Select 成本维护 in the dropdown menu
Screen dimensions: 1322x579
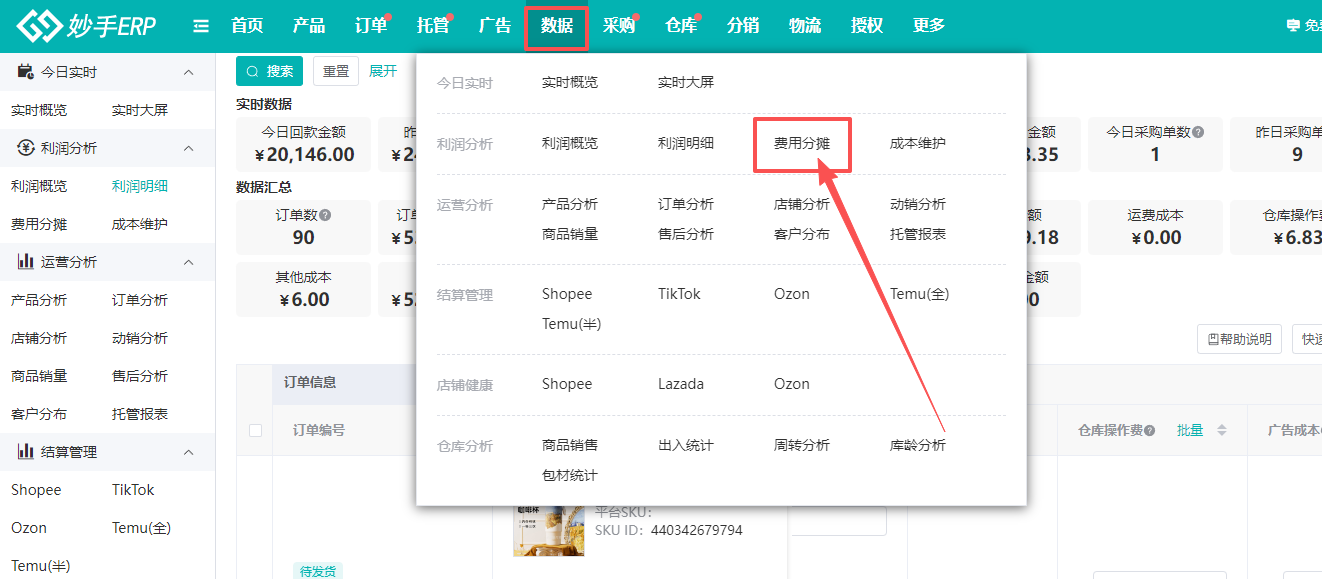pyautogui.click(x=918, y=143)
